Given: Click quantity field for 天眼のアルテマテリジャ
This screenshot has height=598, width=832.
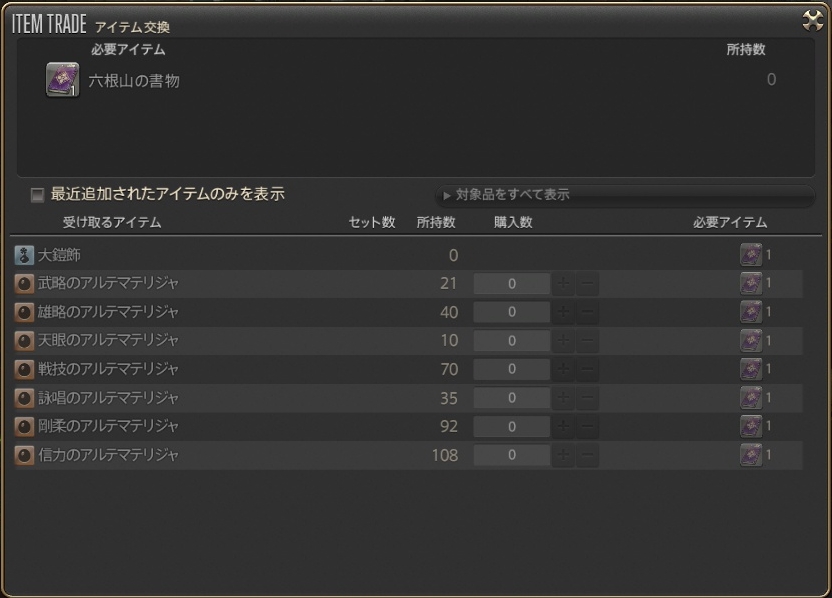Looking at the screenshot, I should [511, 341].
